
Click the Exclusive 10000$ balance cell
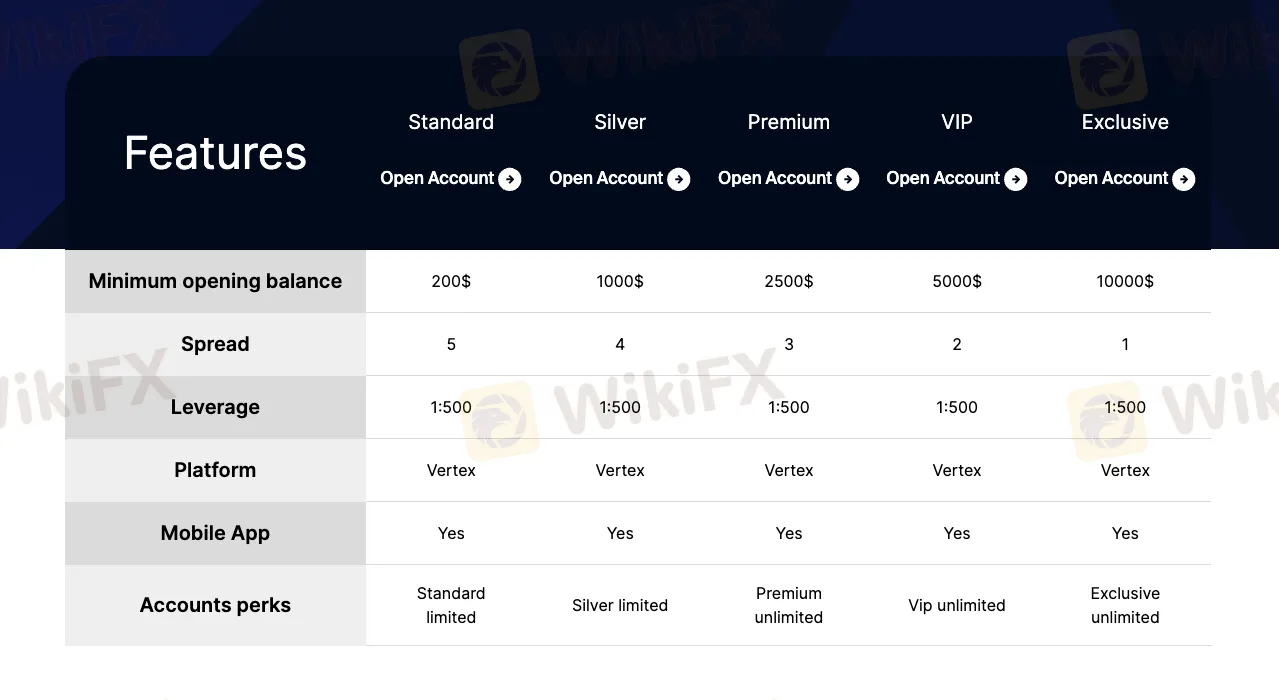tap(1125, 281)
